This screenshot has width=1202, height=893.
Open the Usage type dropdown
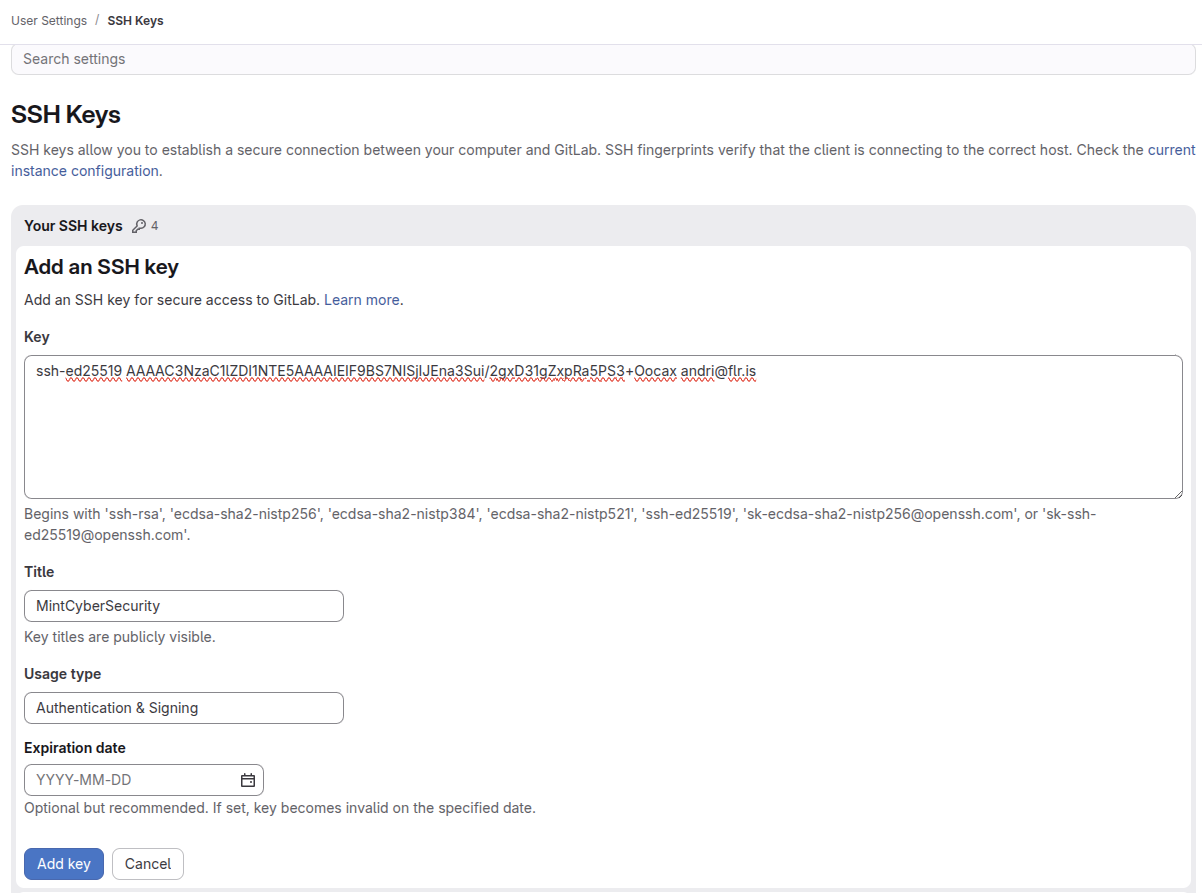coord(184,708)
